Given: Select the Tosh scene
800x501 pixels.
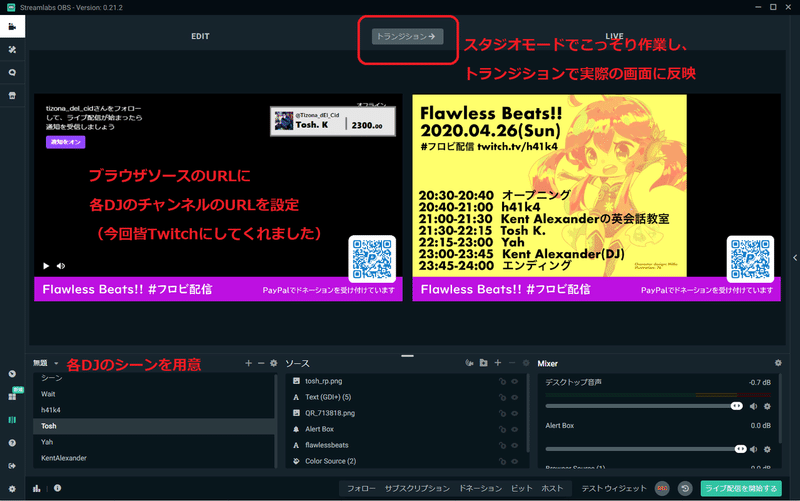Looking at the screenshot, I should pyautogui.click(x=154, y=426).
